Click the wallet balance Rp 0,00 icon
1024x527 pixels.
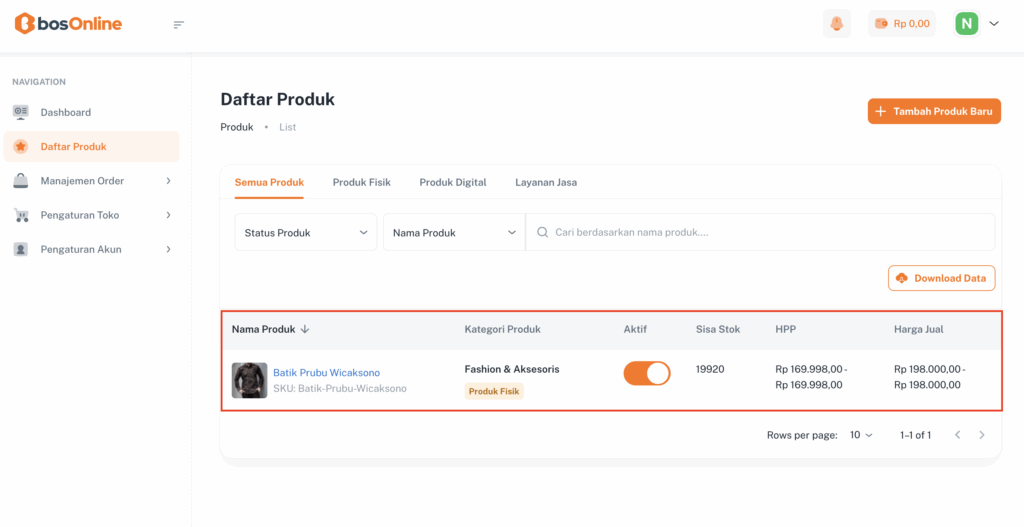(881, 23)
